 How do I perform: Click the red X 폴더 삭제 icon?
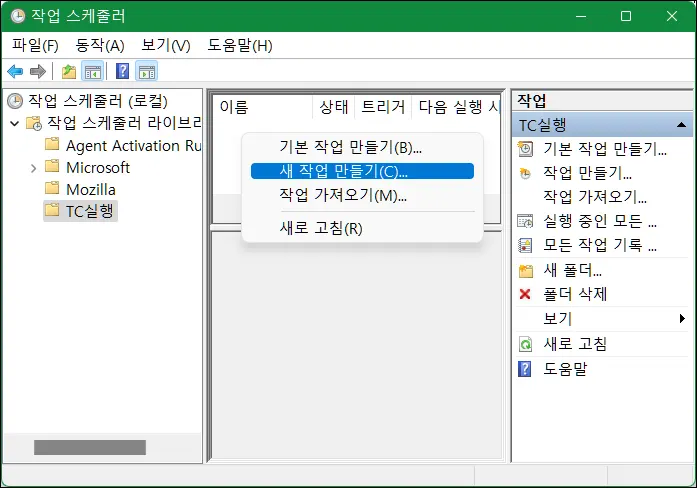[525, 294]
